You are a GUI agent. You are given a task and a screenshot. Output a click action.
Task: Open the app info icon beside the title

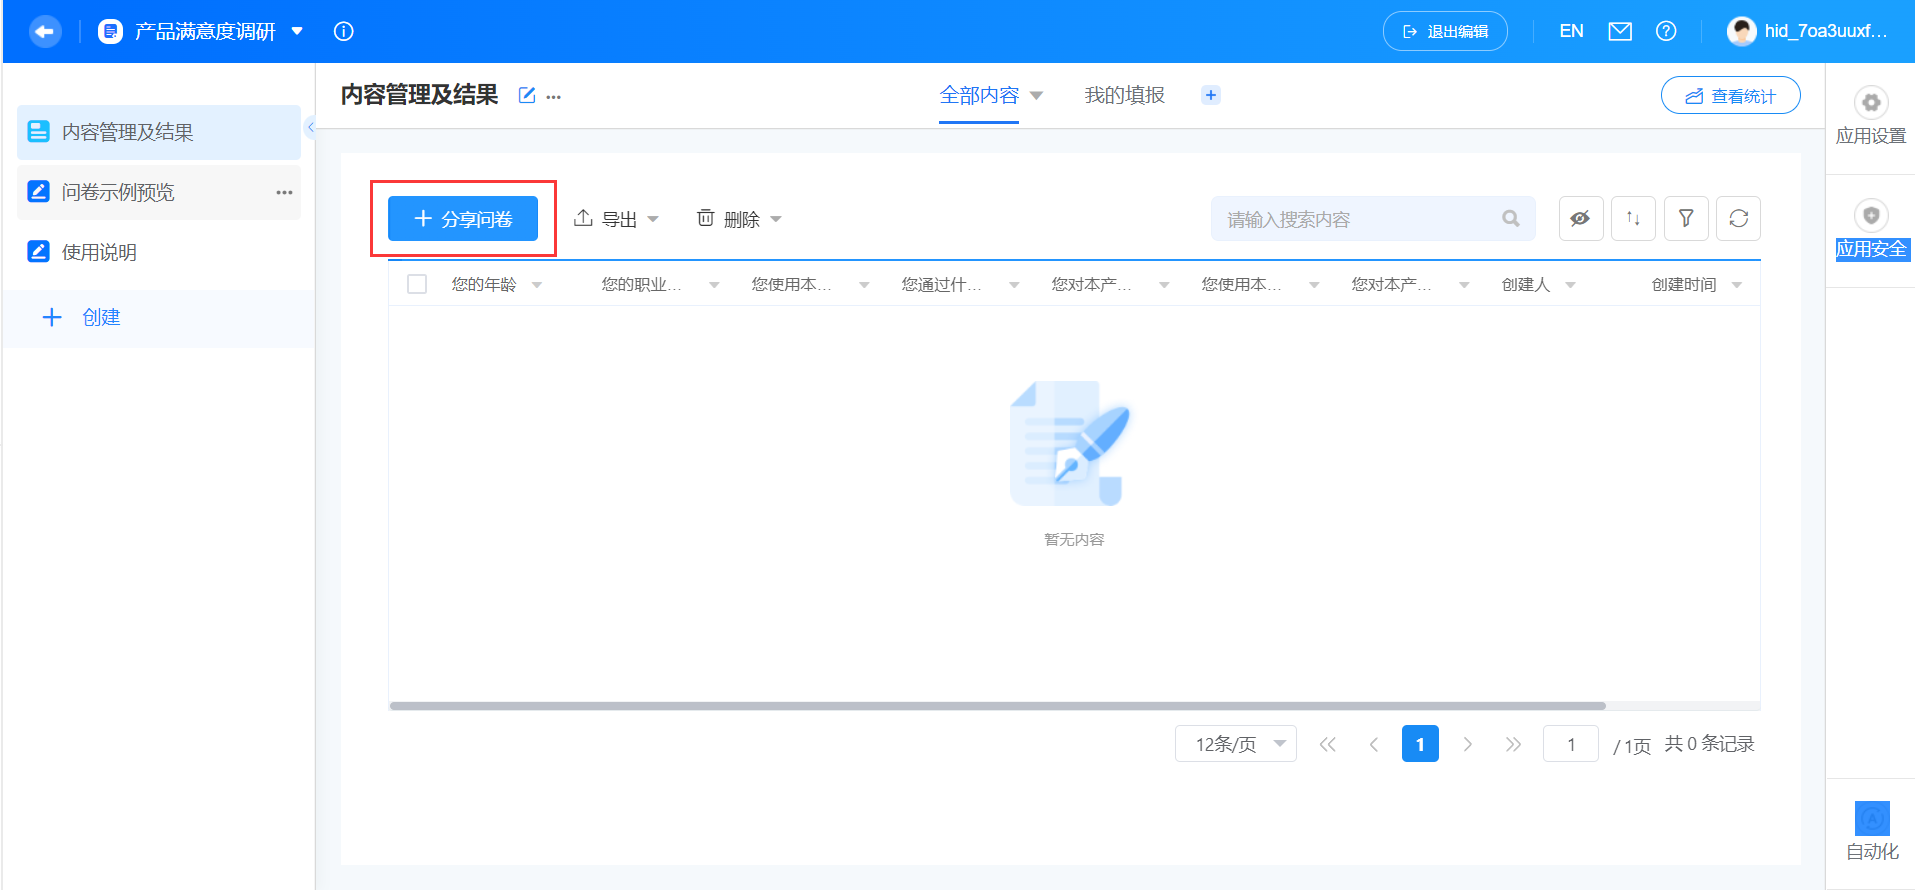(343, 31)
